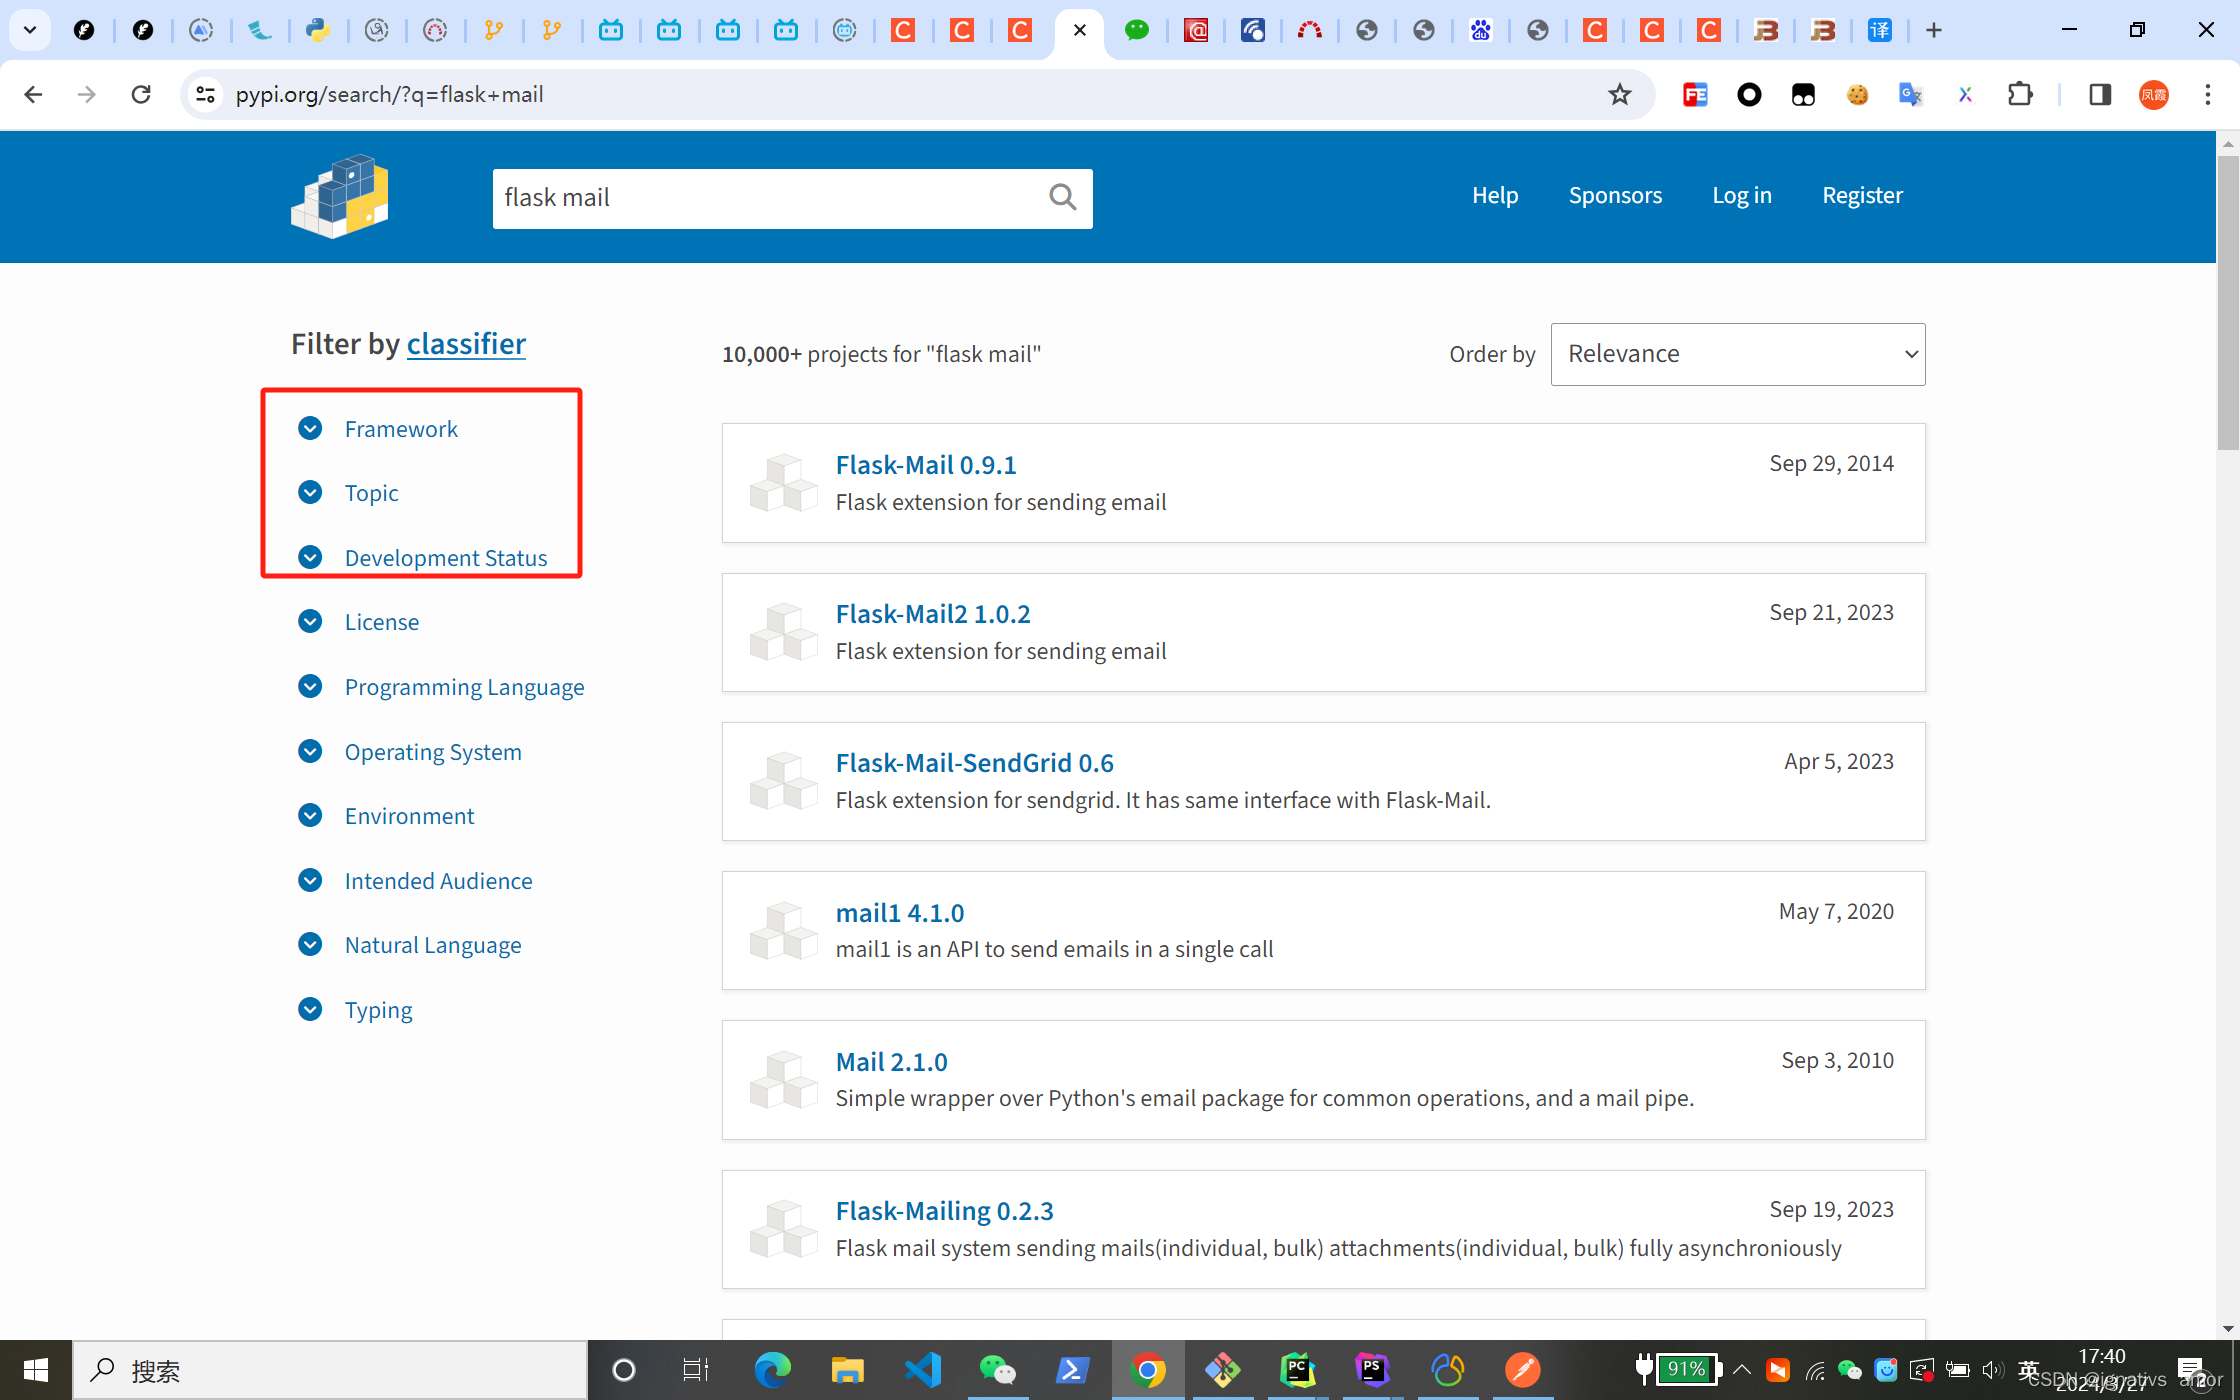Open Flask-Mail2 1.0.2 package page
The image size is (2240, 1400).
click(932, 615)
